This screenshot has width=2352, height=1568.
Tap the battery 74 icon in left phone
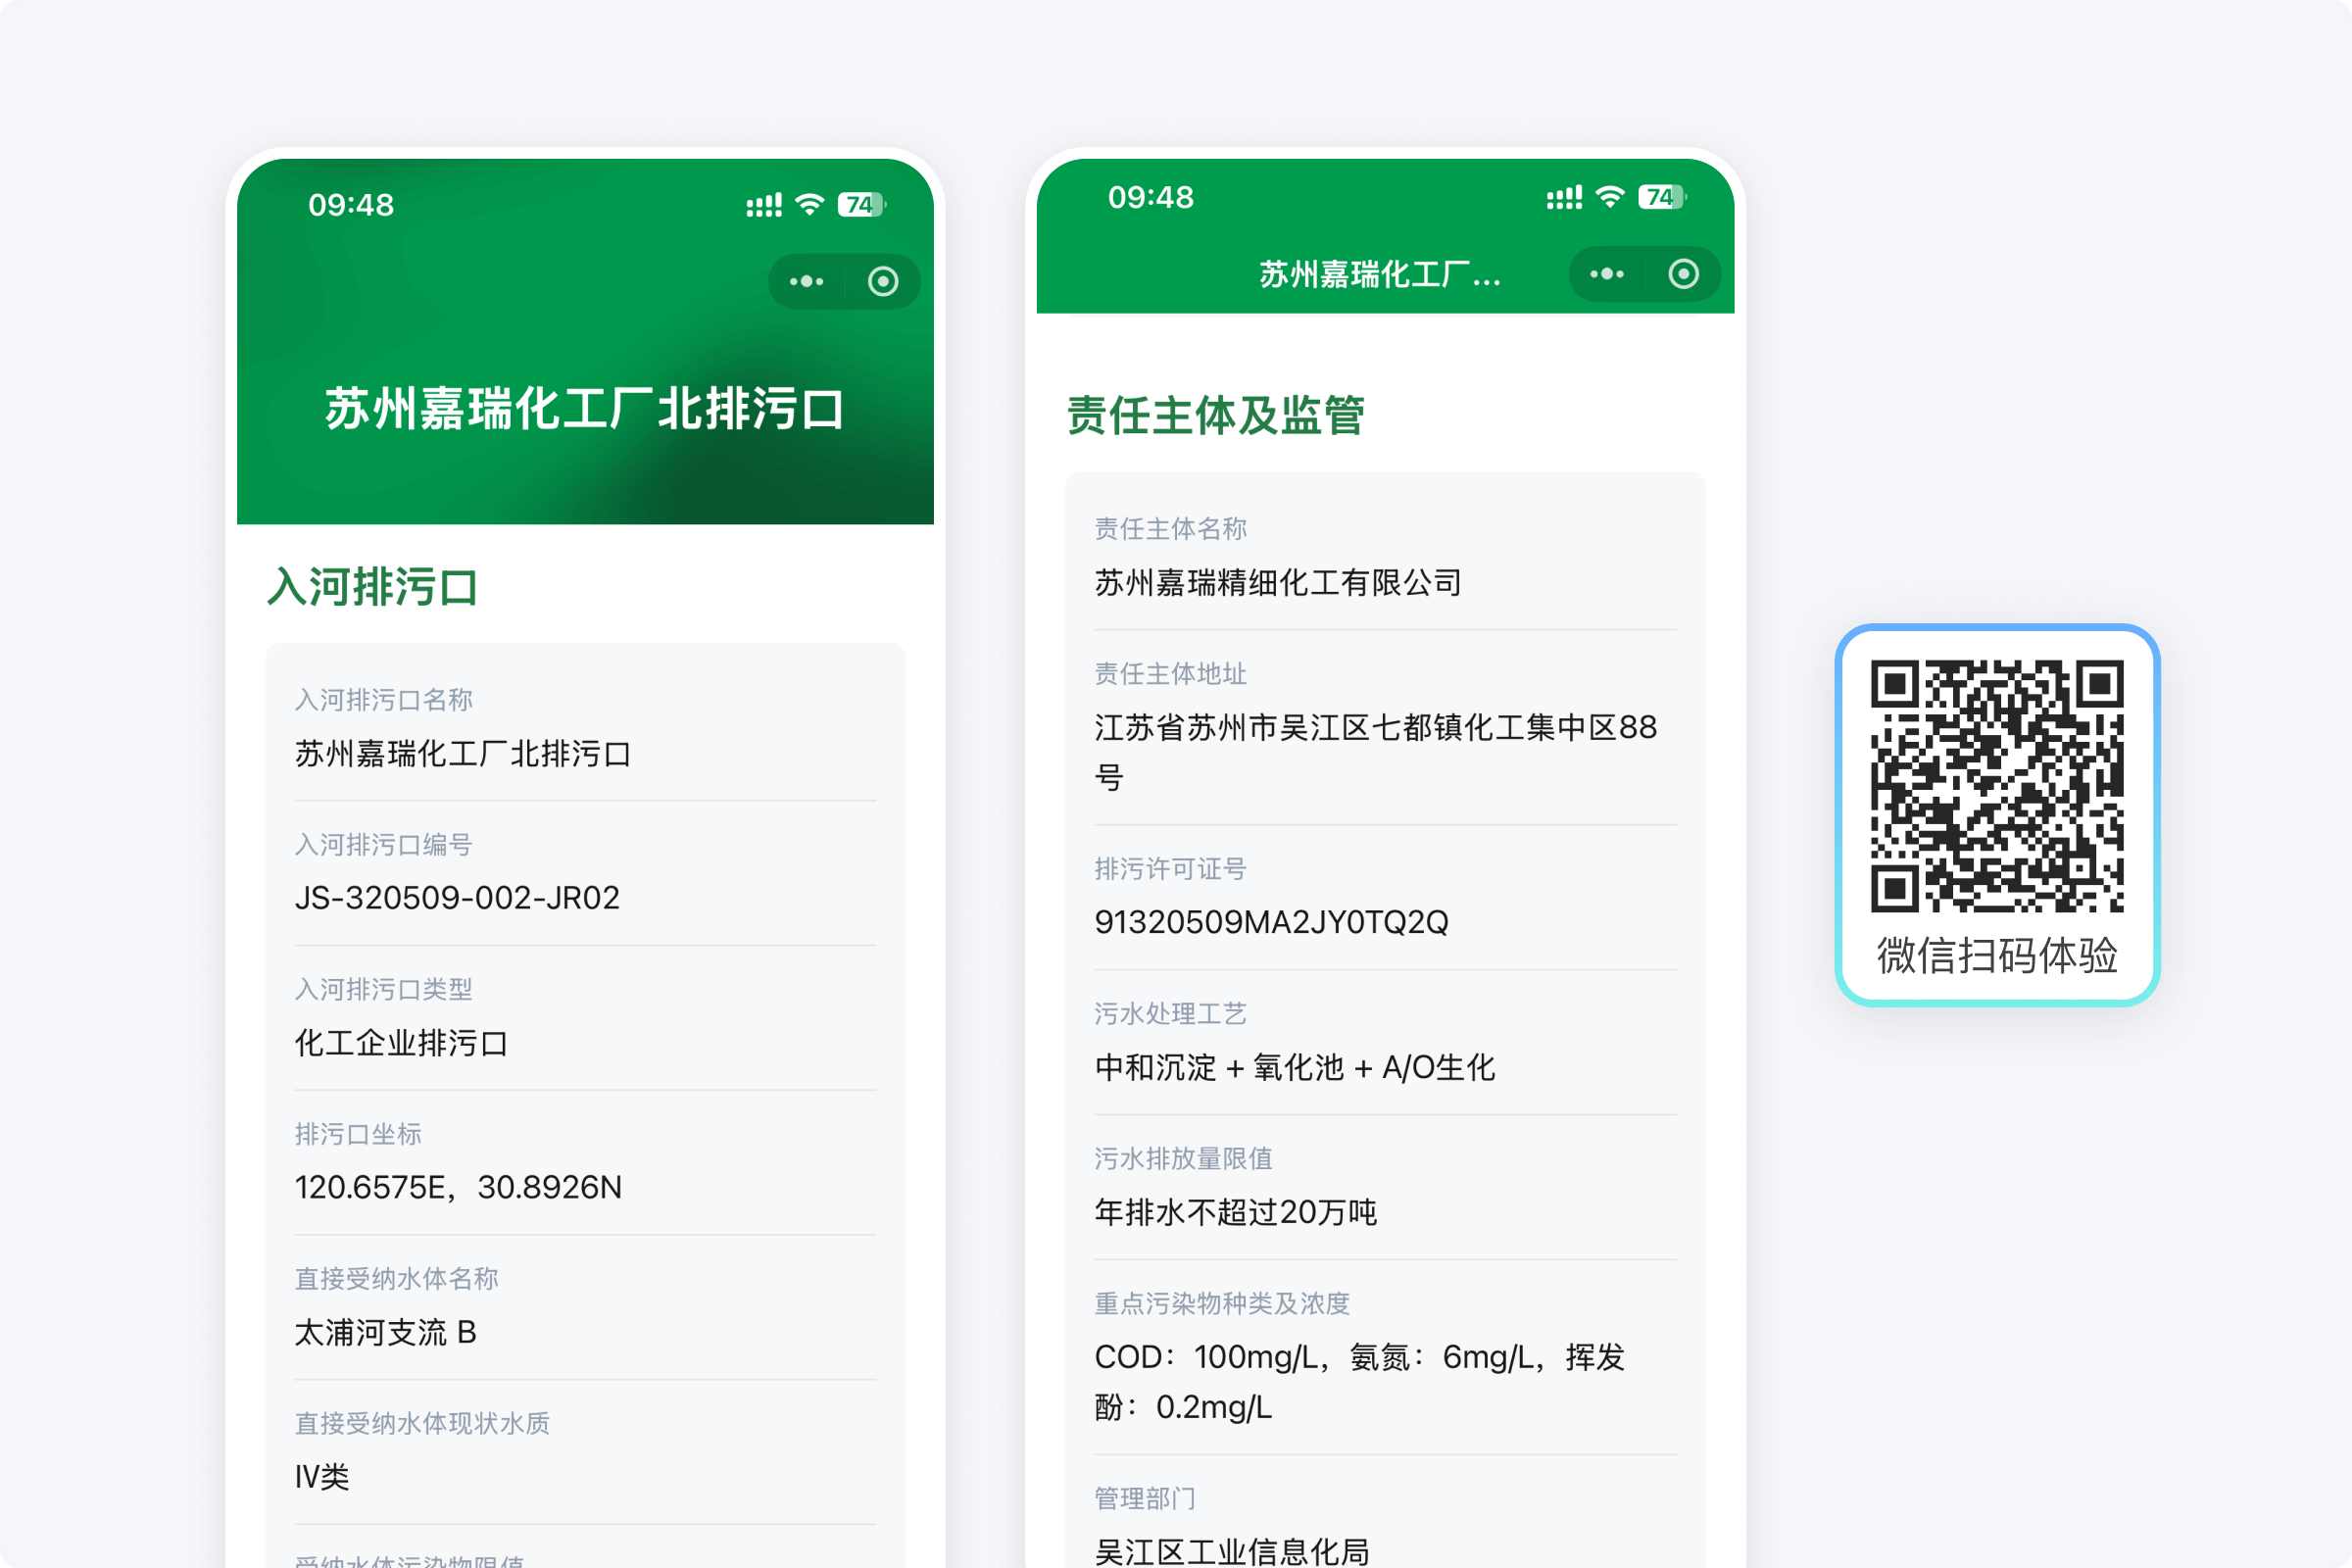click(861, 205)
